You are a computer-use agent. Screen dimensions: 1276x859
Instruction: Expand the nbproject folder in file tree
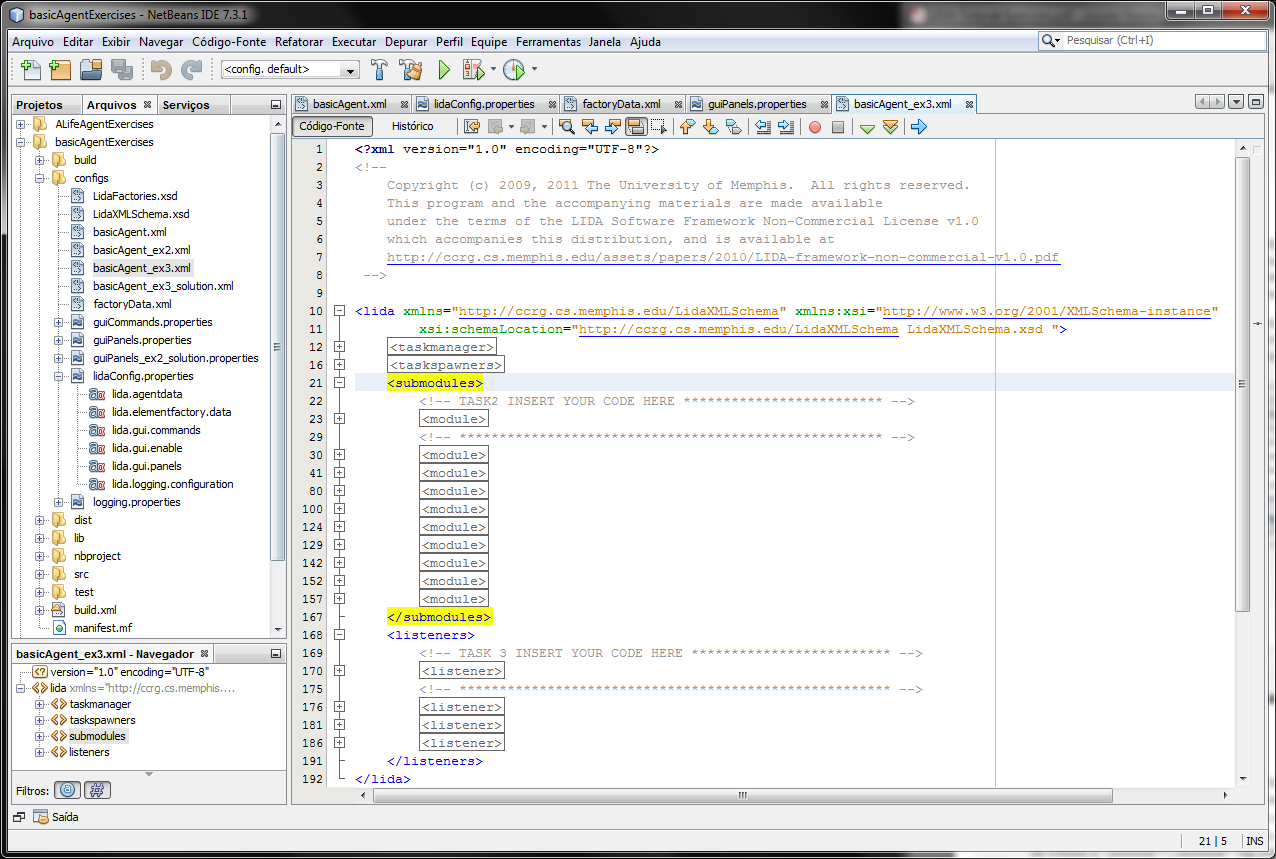pos(40,556)
